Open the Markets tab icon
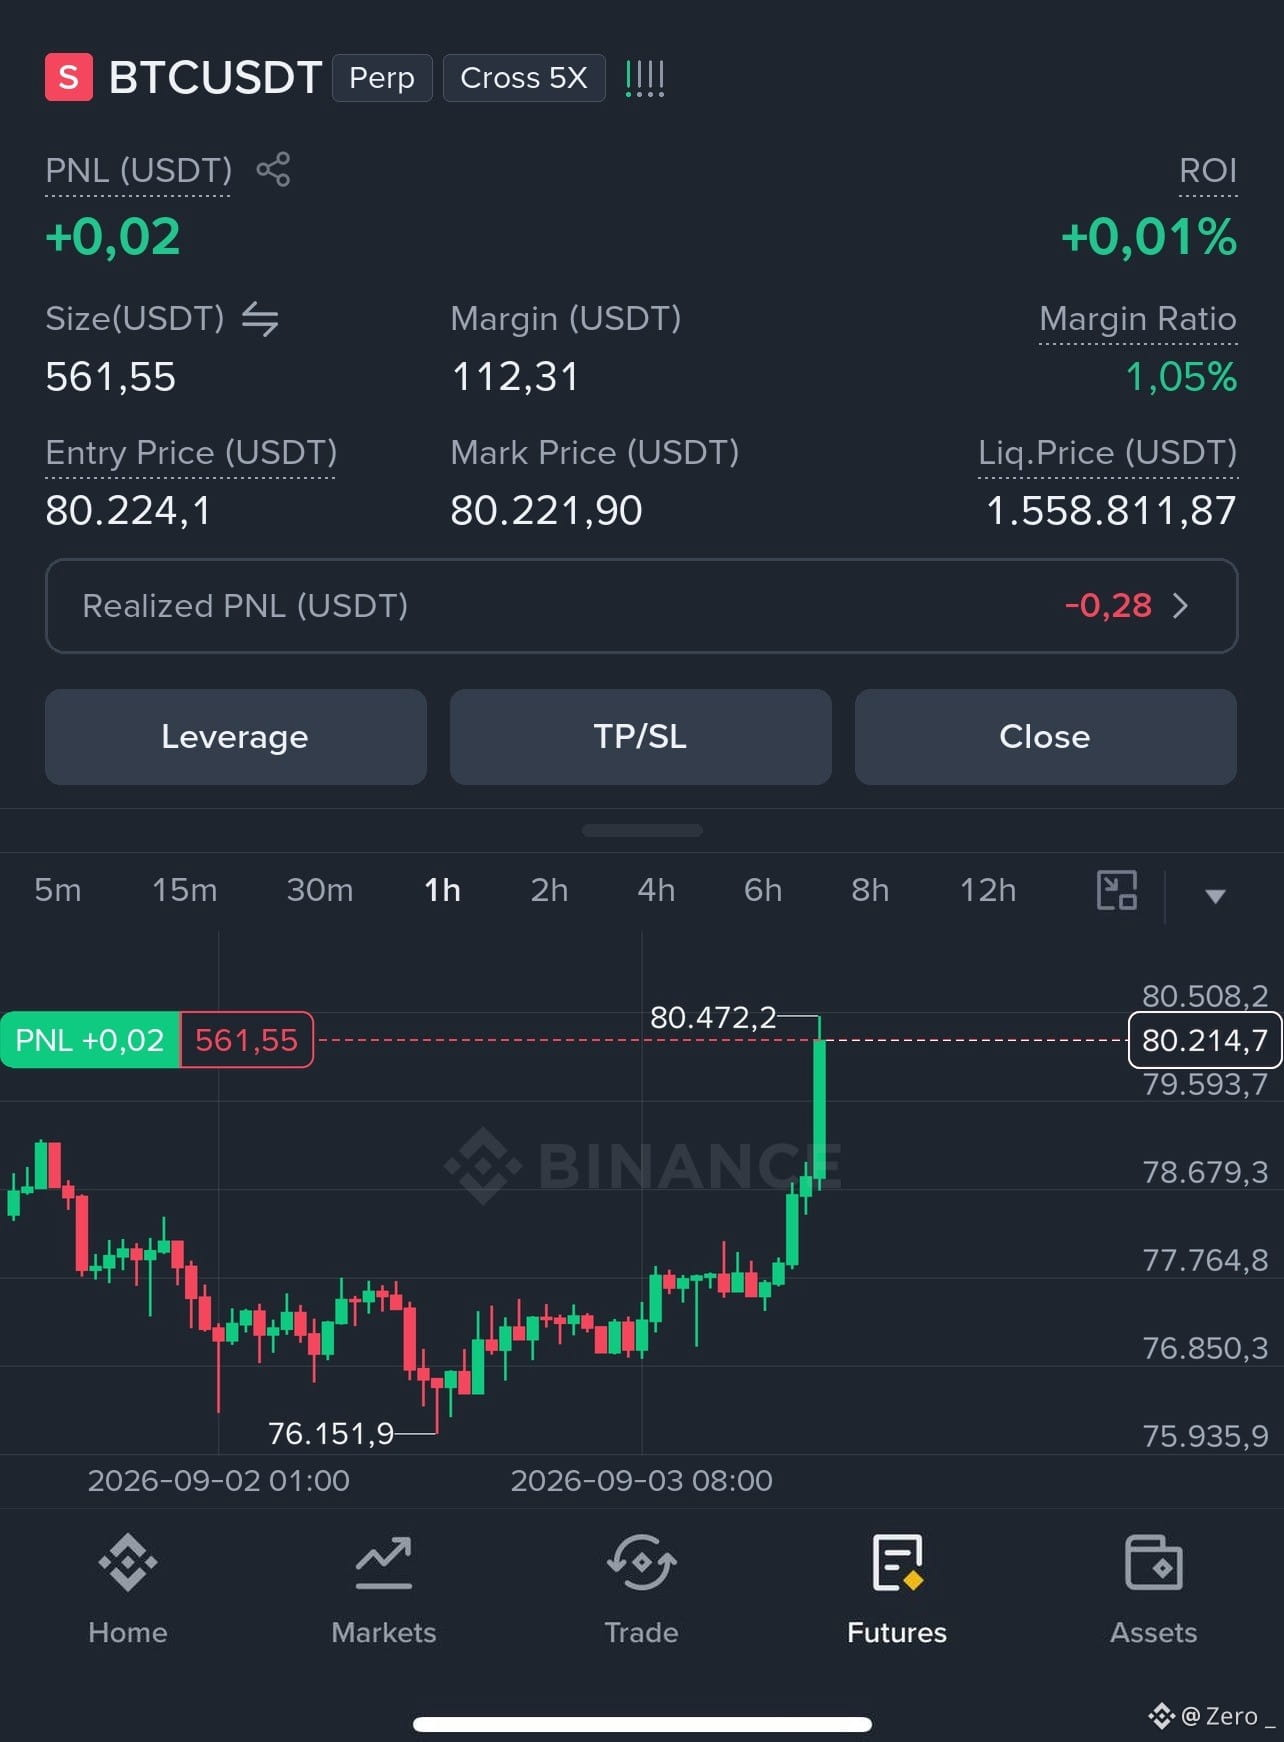The width and height of the screenshot is (1284, 1742). [x=384, y=1563]
